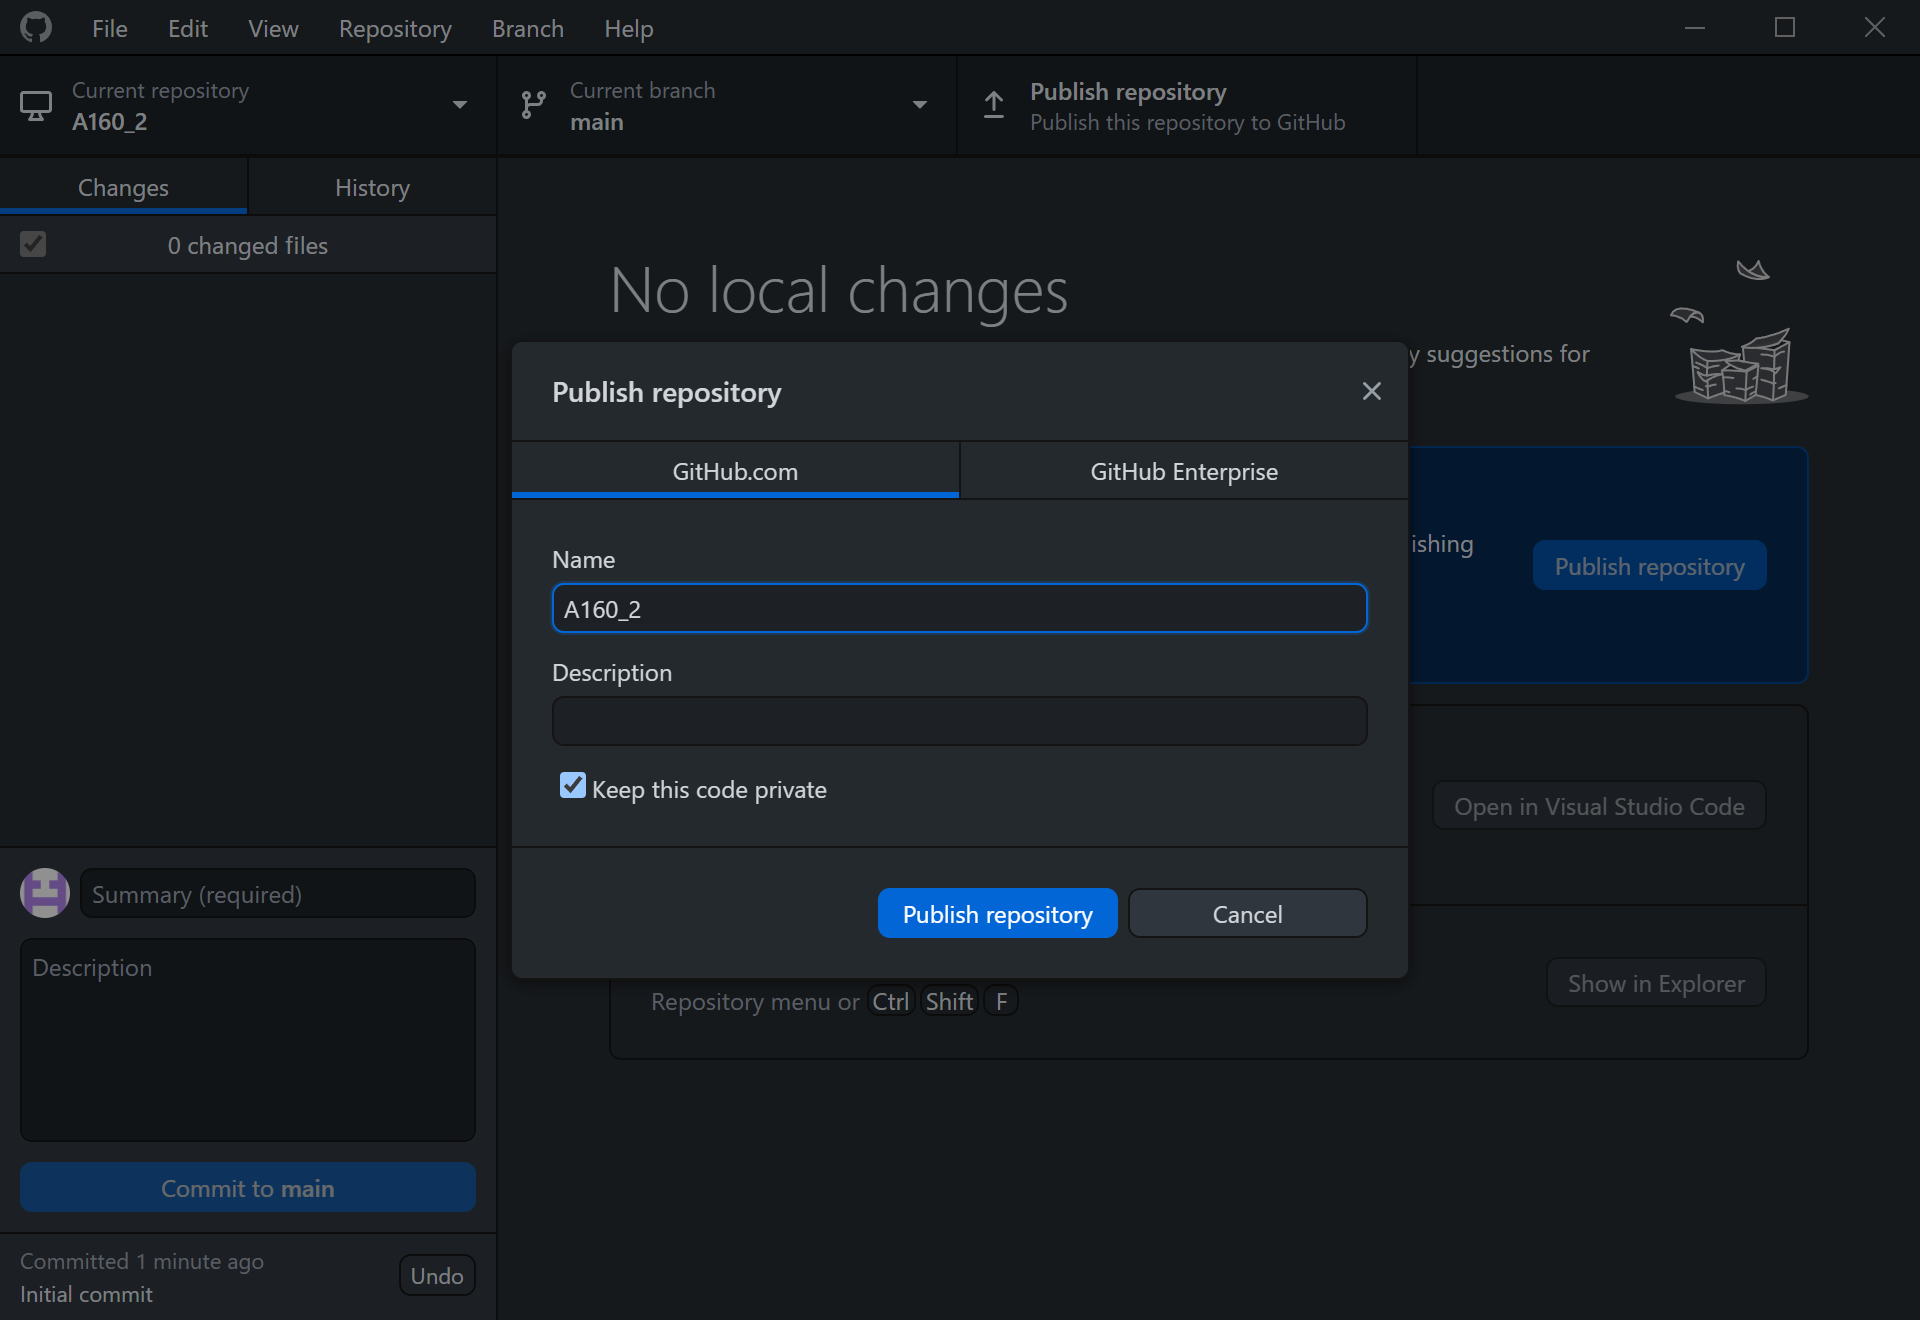
Task: Open the Repository menu
Action: (394, 28)
